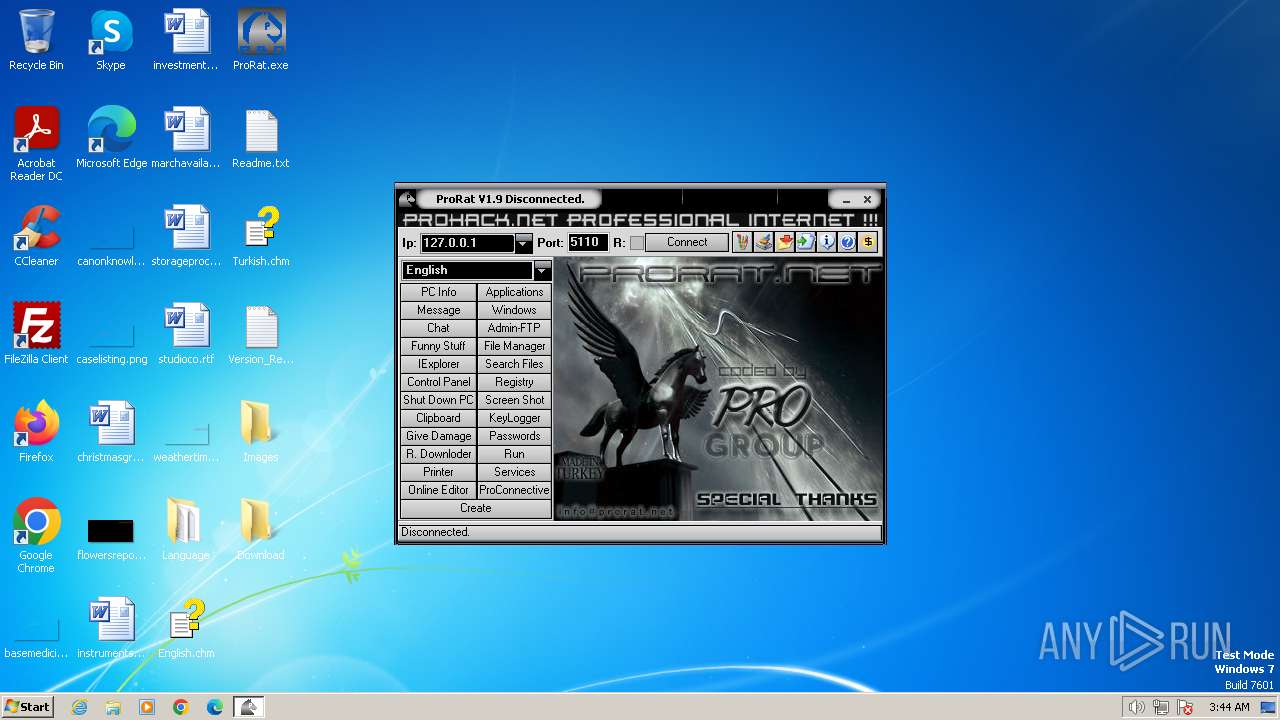
Task: Click the info@prorat.net link
Action: 616,511
